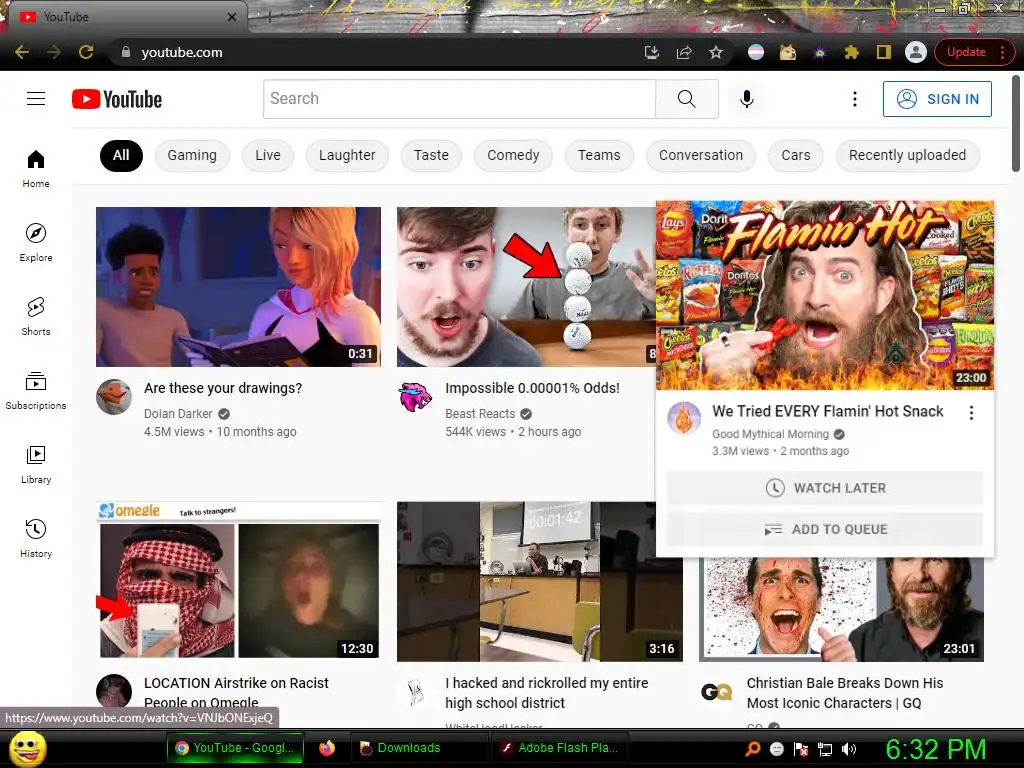This screenshot has height=768, width=1024.
Task: Click the volume speaker tray icon
Action: tap(849, 749)
